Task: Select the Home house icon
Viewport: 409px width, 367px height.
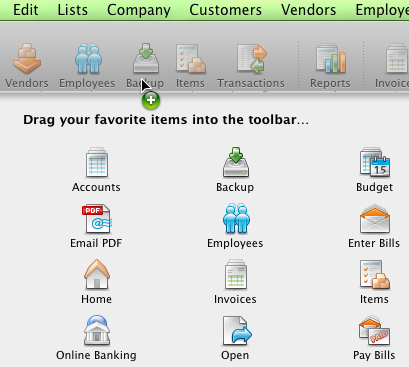Action: click(x=97, y=274)
